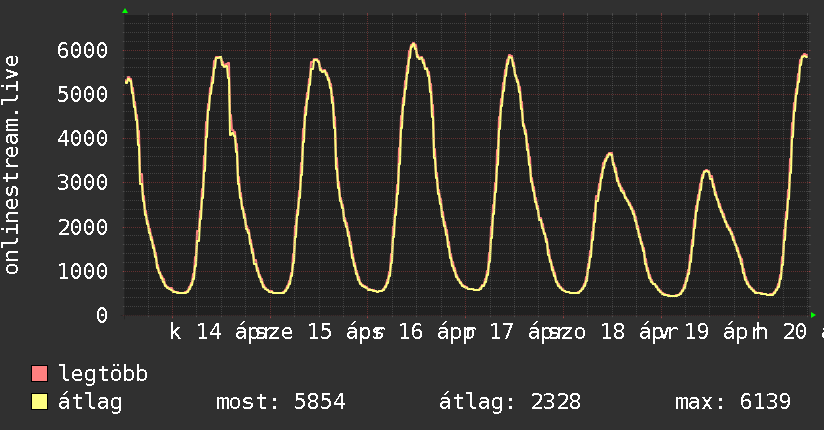Click the onlinestream.live vertical axis title
Image resolution: width=824 pixels, height=430 pixels.
pyautogui.click(x=11, y=165)
